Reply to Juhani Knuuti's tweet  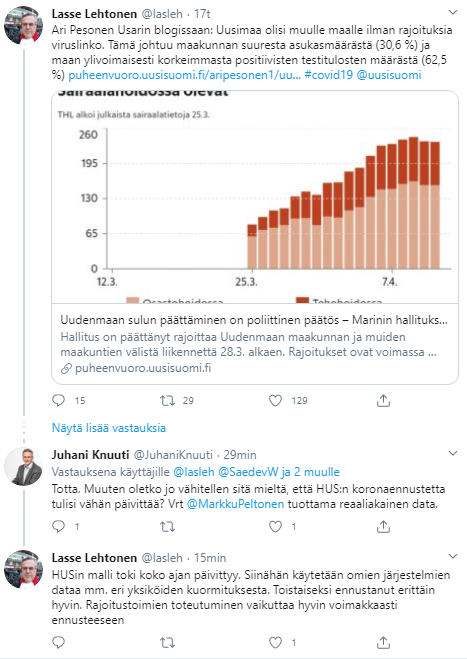pyautogui.click(x=58, y=526)
